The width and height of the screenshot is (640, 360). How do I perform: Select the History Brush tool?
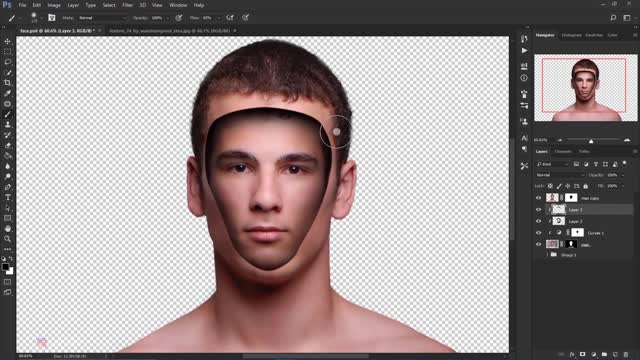(x=7, y=135)
